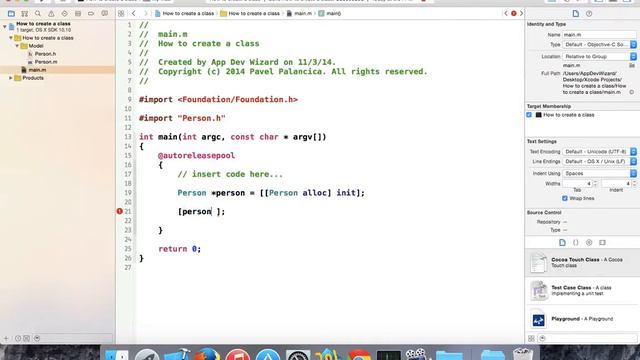Go back in editor history

(133, 13)
